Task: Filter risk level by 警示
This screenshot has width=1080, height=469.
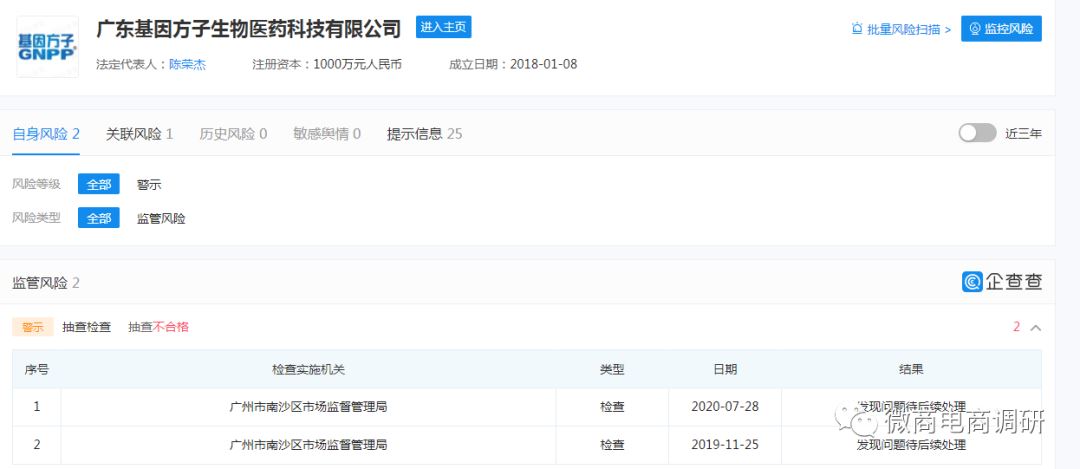Action: [149, 185]
